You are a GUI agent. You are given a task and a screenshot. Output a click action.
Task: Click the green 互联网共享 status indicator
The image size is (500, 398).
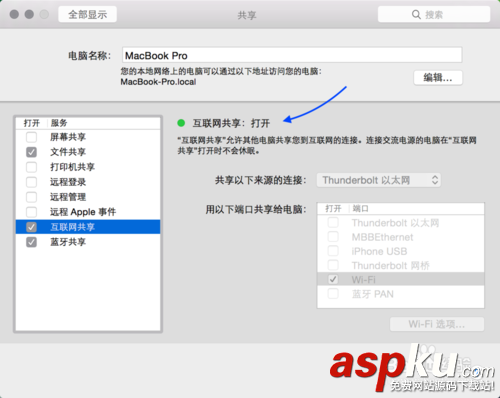point(181,123)
